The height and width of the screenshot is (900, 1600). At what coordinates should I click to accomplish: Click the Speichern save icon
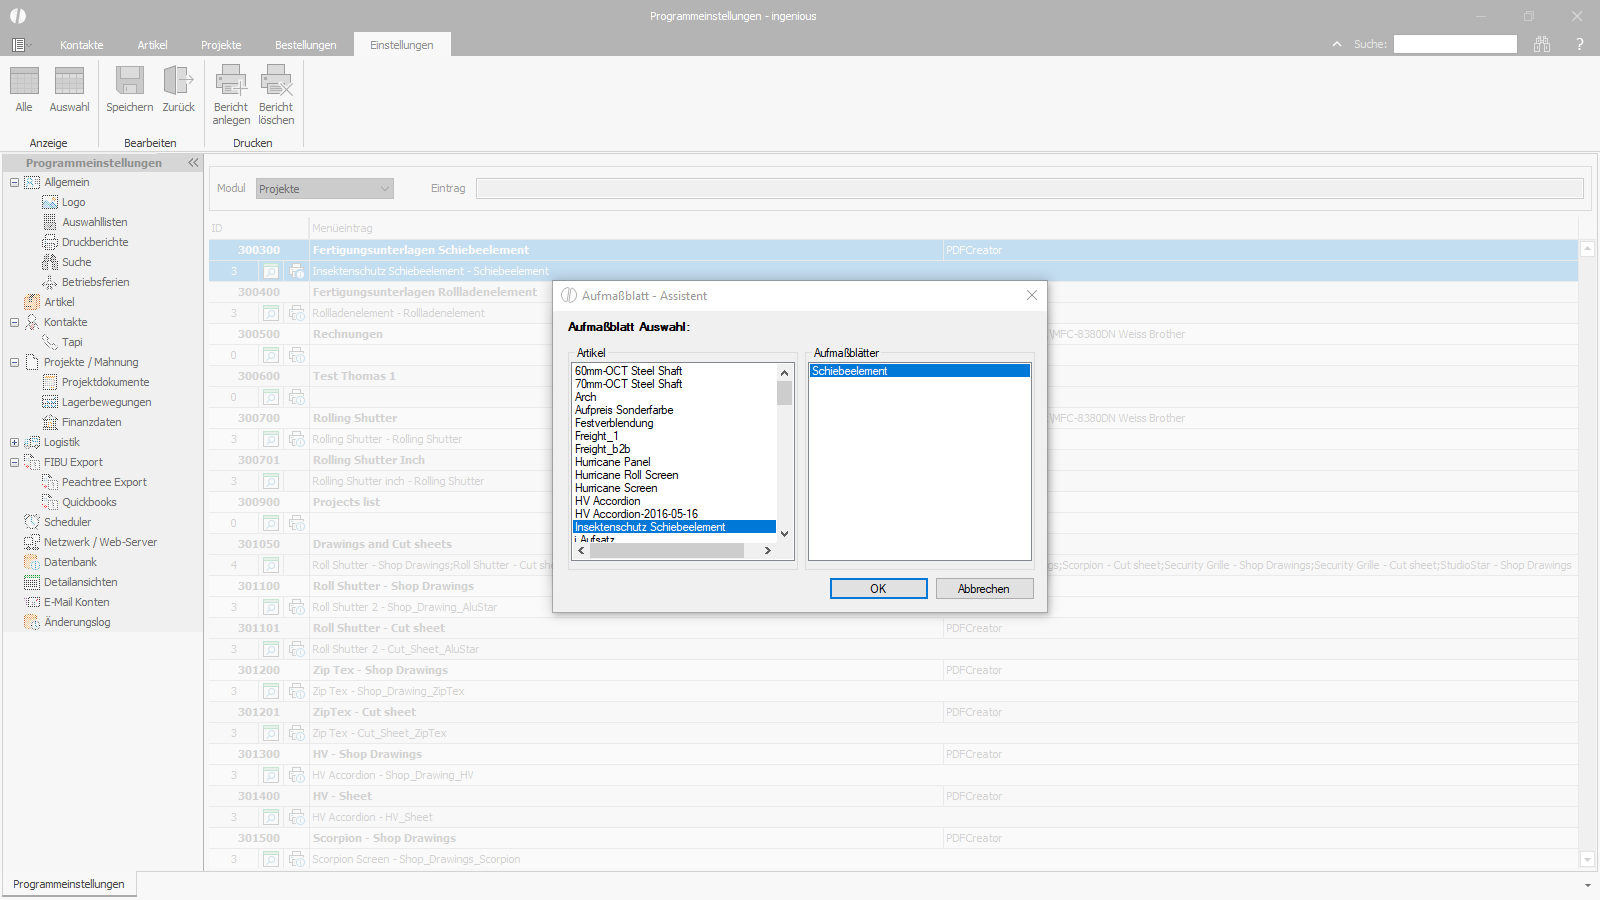[130, 80]
